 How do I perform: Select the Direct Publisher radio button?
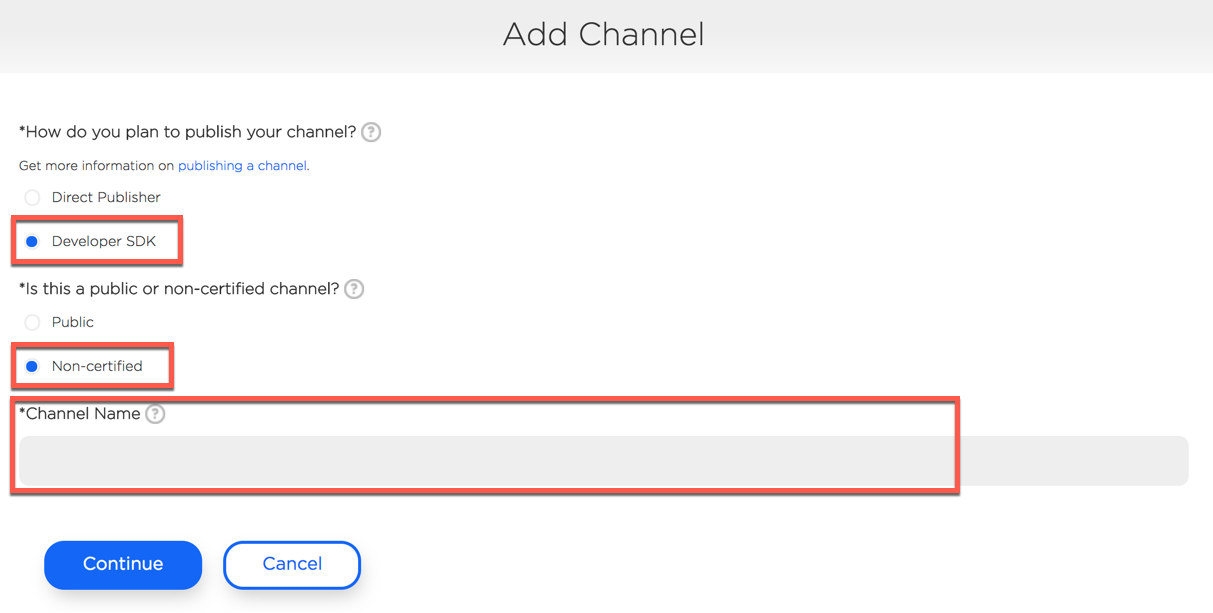(32, 197)
